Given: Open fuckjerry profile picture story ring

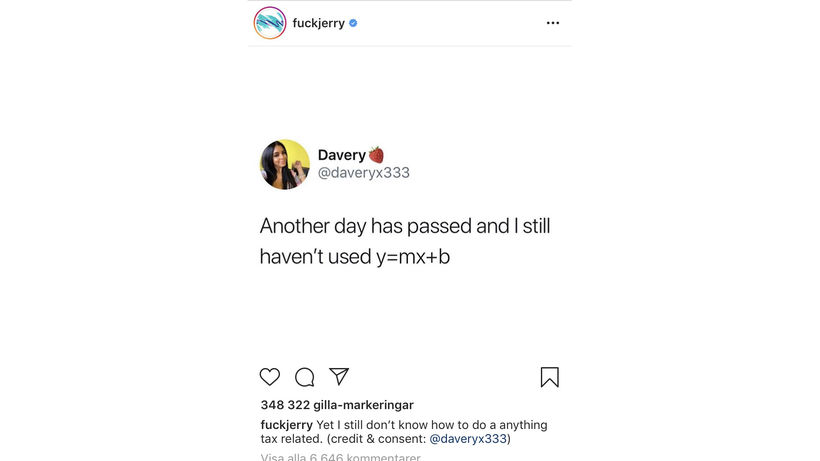Looking at the screenshot, I should [x=270, y=23].
